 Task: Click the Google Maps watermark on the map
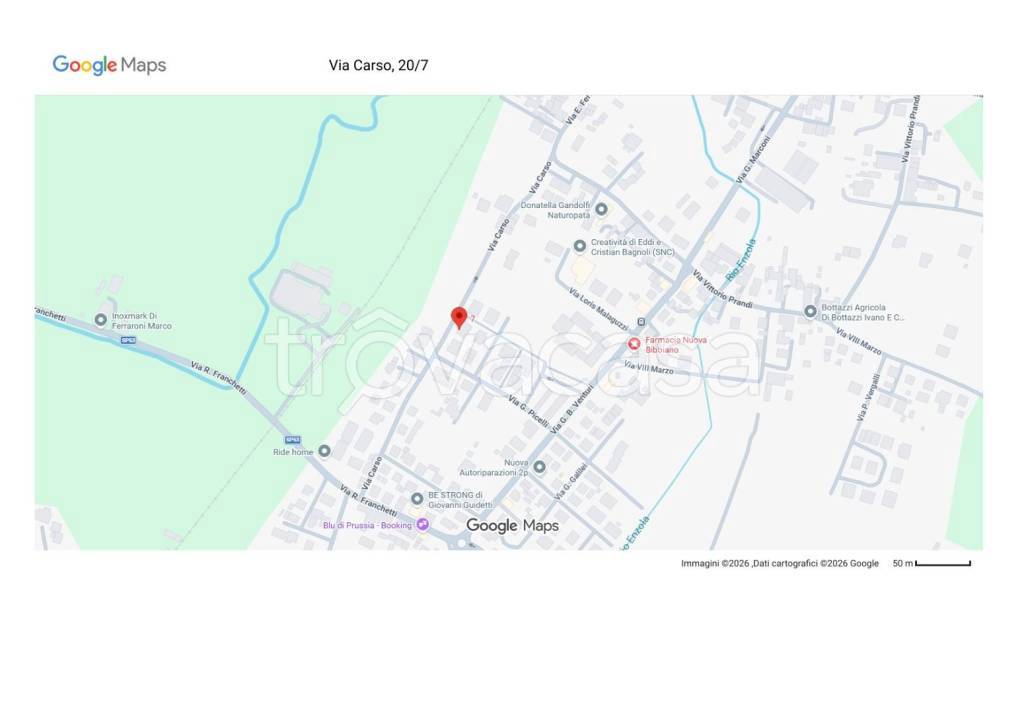pyautogui.click(x=512, y=526)
